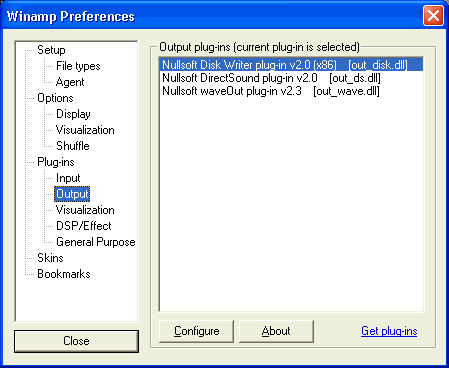Image resolution: width=449 pixels, height=368 pixels.
Task: Click the Close button below the tree
Action: (x=76, y=341)
